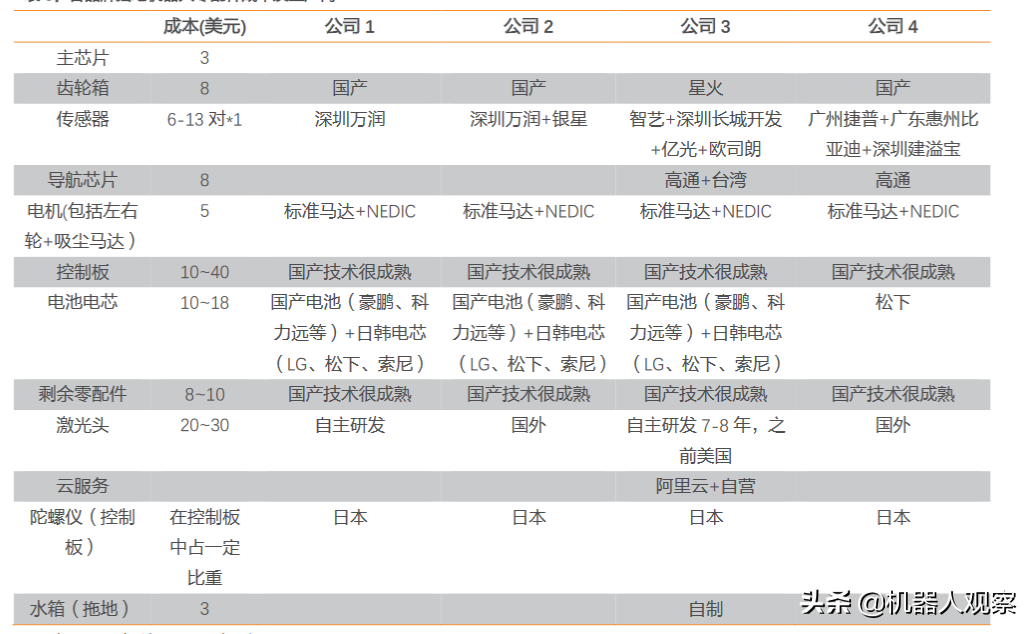The image size is (1035, 634).
Task: Click the 高通+台湾 navigation chip cell
Action: tap(705, 180)
